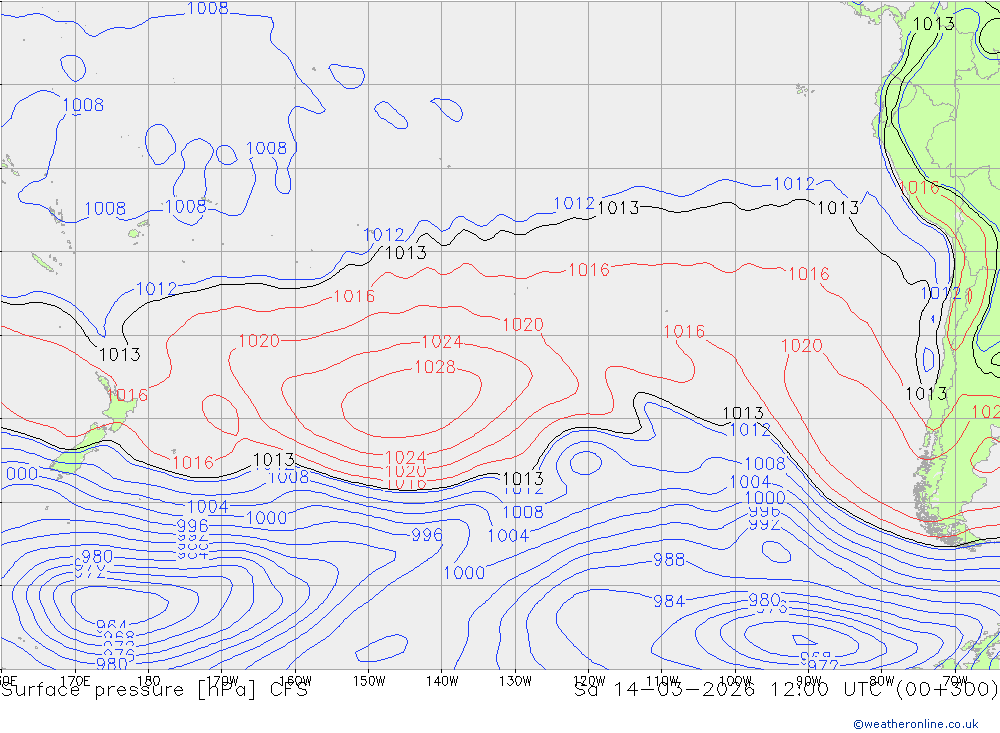Click the 1013 label near New Zealand's north tip

click(x=120, y=355)
